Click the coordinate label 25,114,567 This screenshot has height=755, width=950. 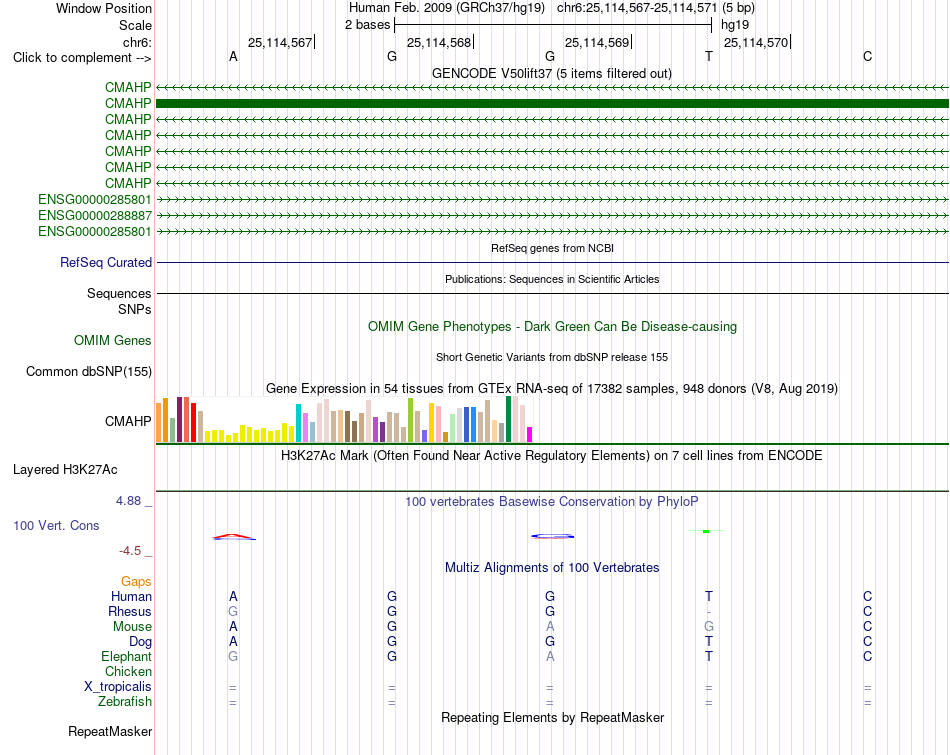coord(280,42)
